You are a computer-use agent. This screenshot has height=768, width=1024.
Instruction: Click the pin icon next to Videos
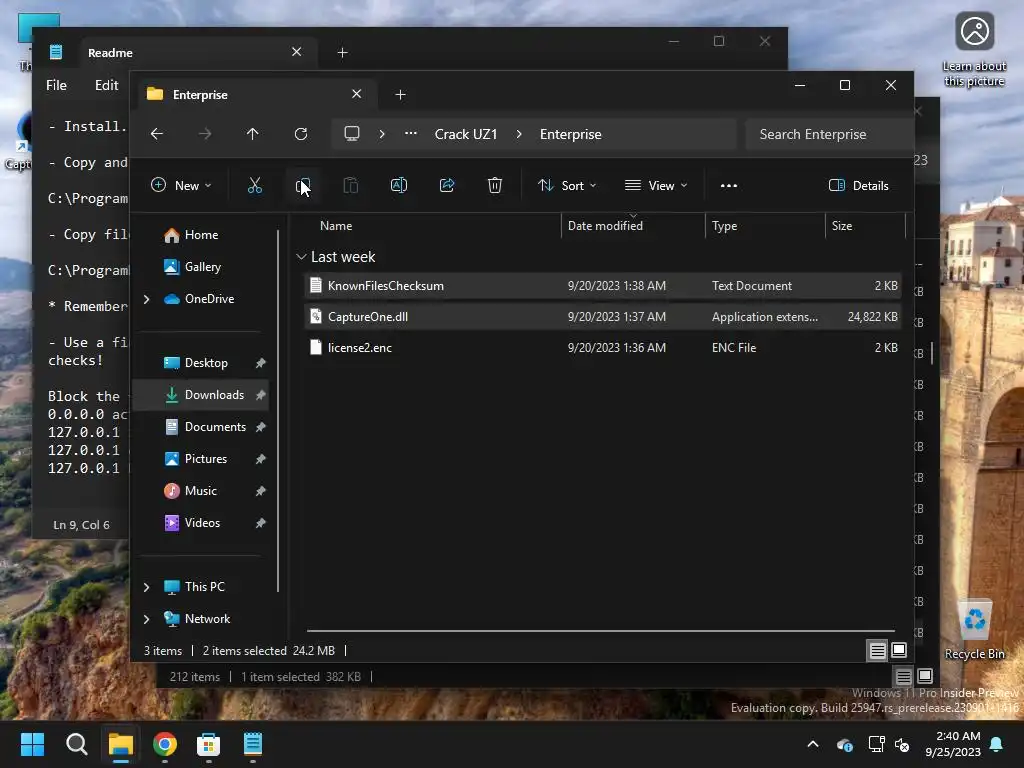[261, 523]
